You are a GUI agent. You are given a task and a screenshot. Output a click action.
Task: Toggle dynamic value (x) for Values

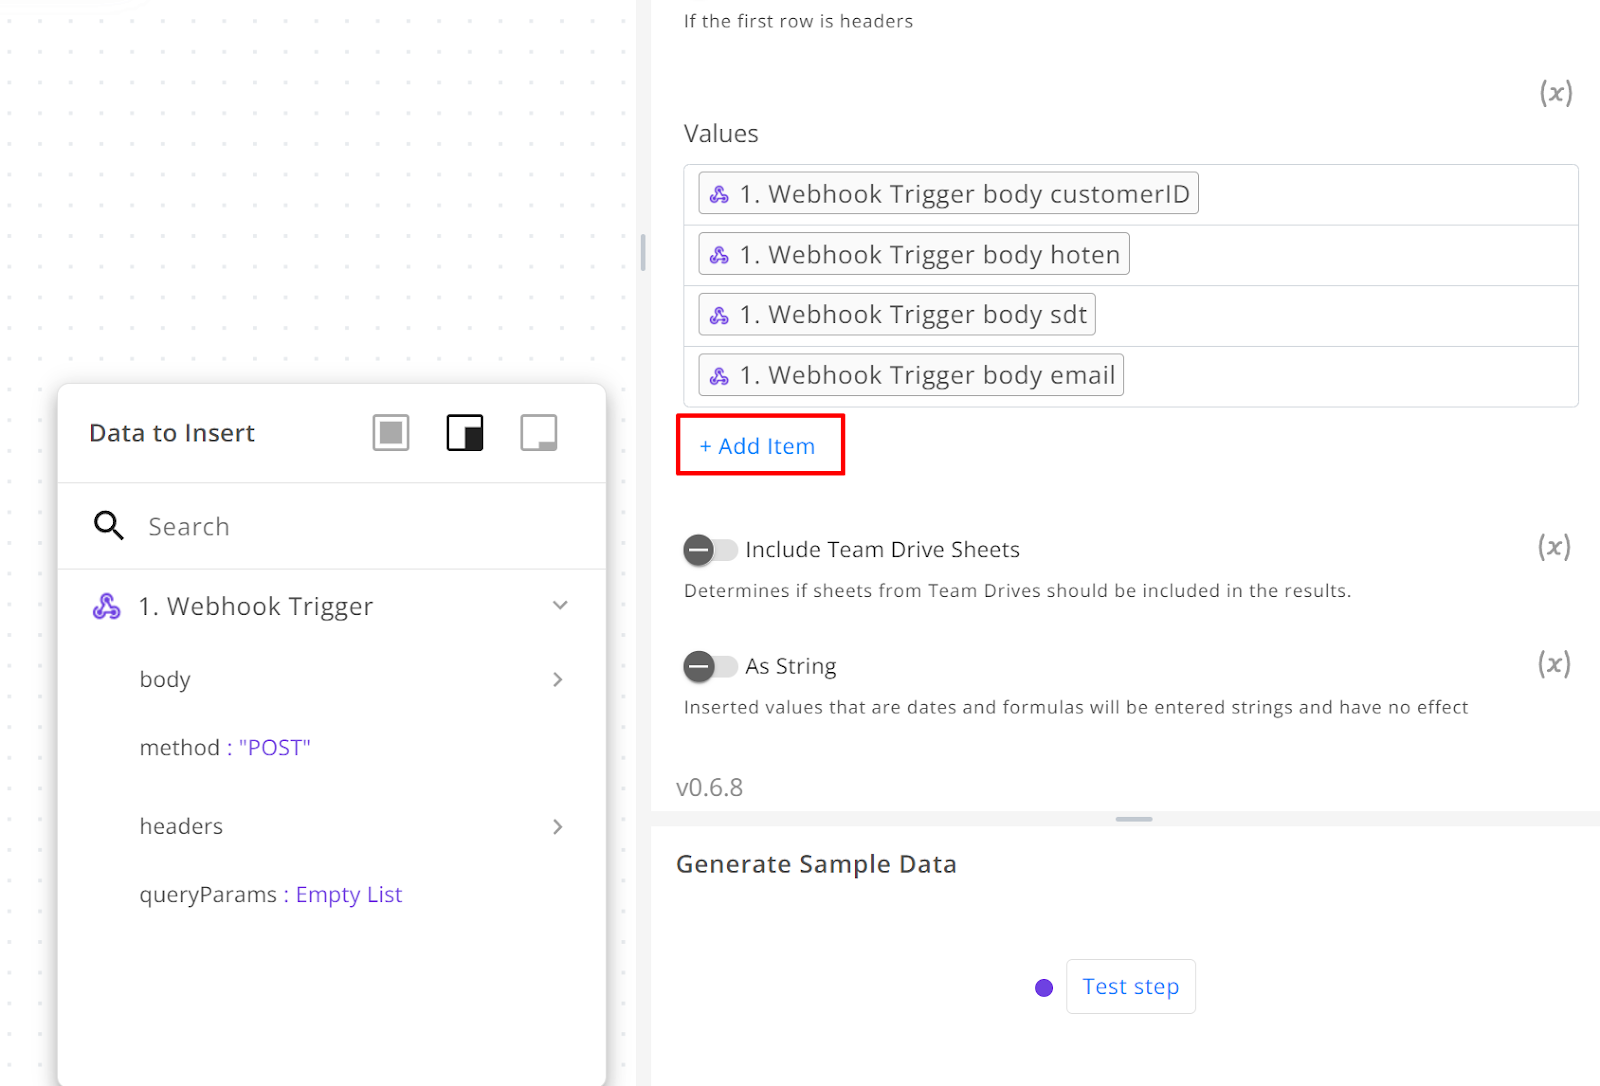[1556, 93]
